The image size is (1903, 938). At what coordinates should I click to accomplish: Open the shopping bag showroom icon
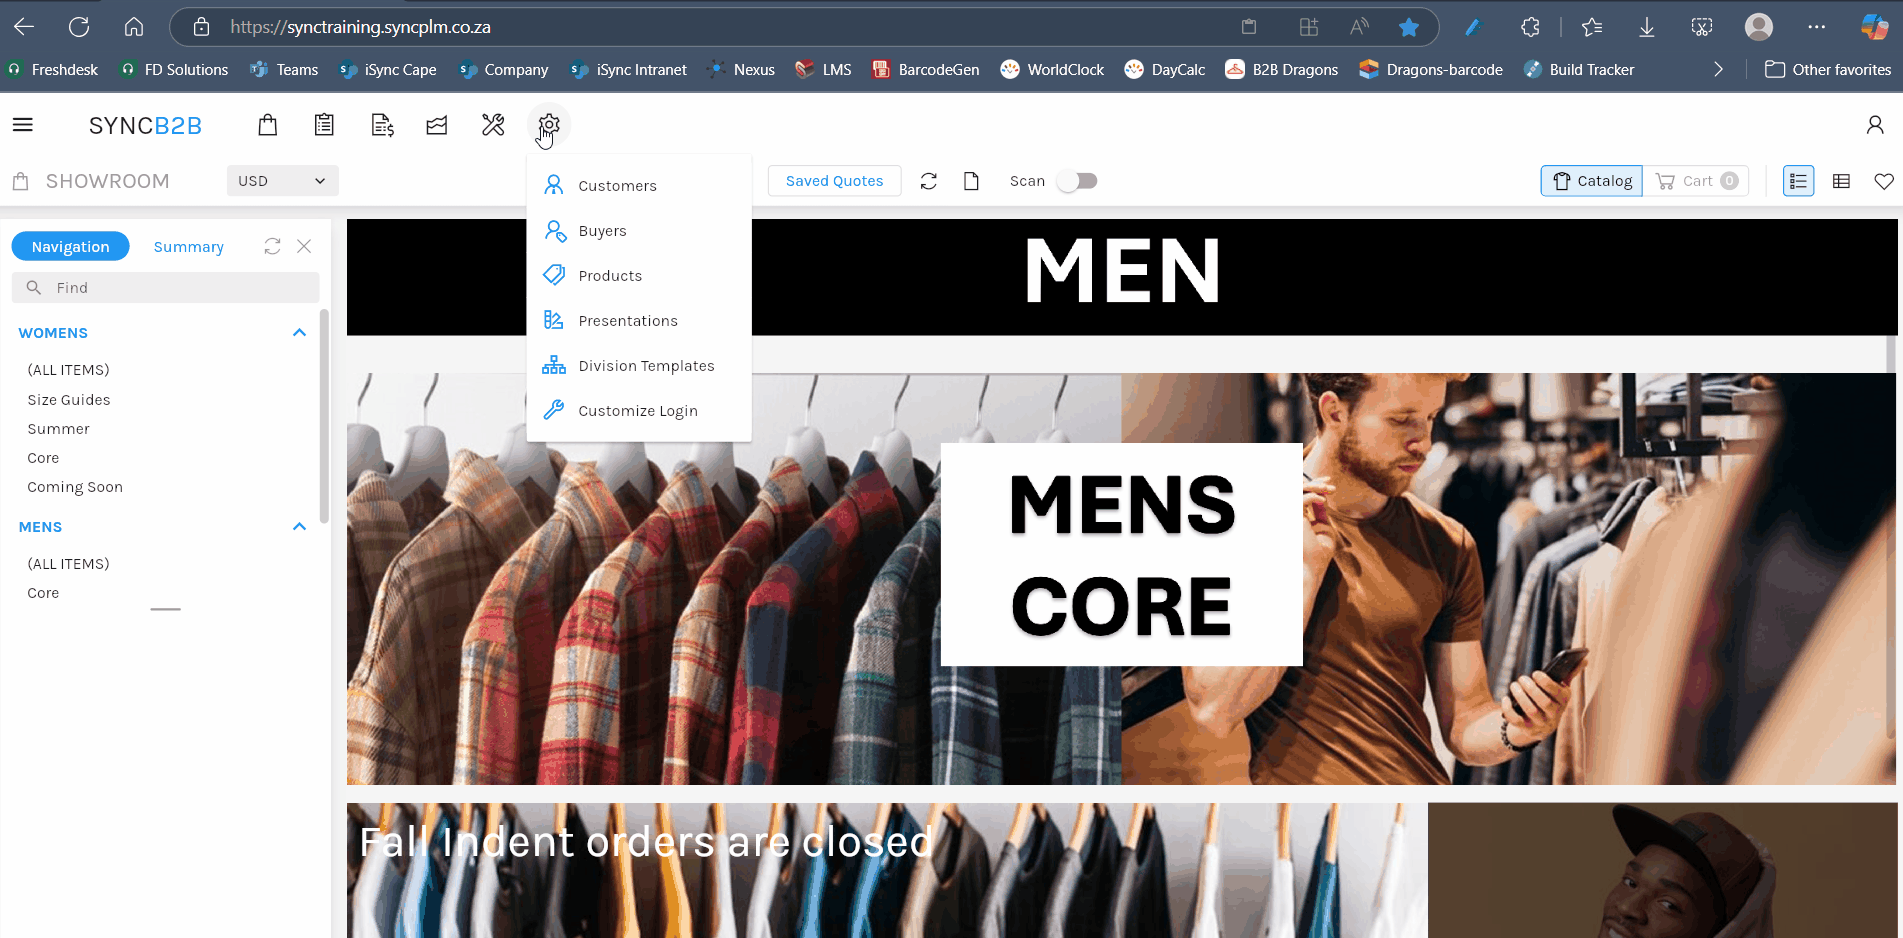point(267,125)
